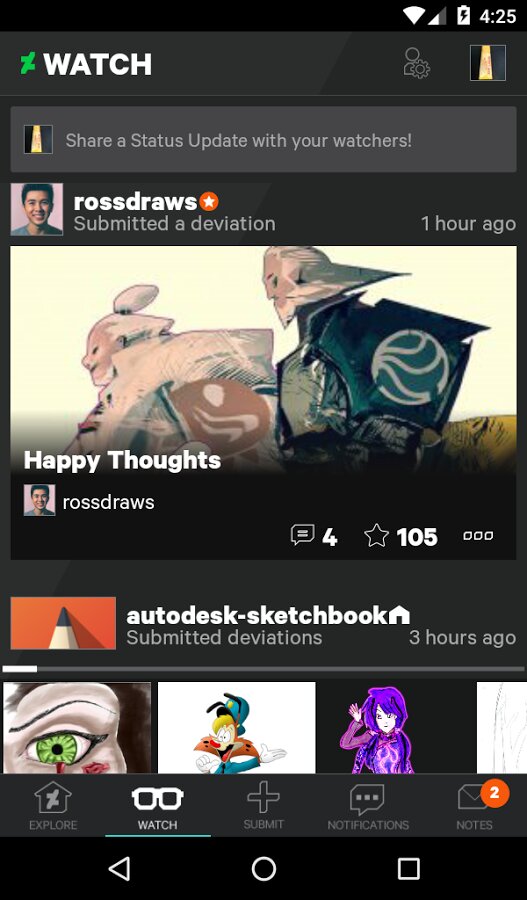Open the three-dot more options menu
Screen dimensions: 527x900
click(x=478, y=536)
